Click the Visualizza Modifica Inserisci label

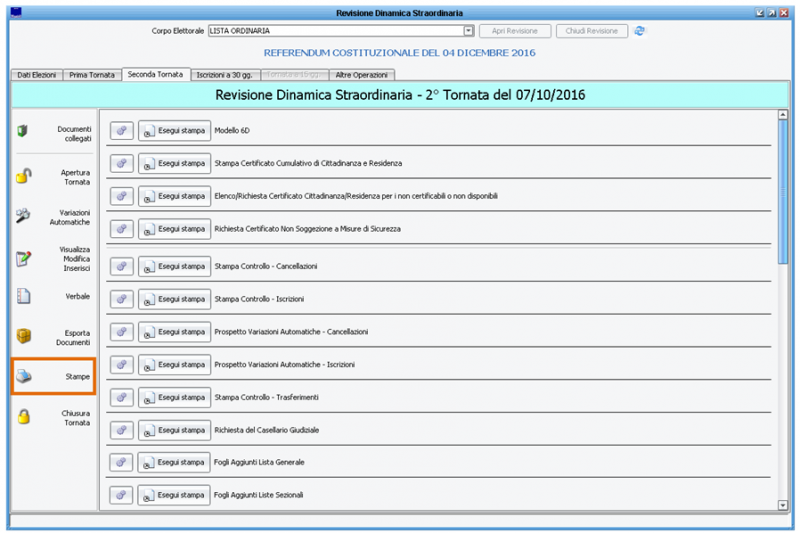coord(75,259)
